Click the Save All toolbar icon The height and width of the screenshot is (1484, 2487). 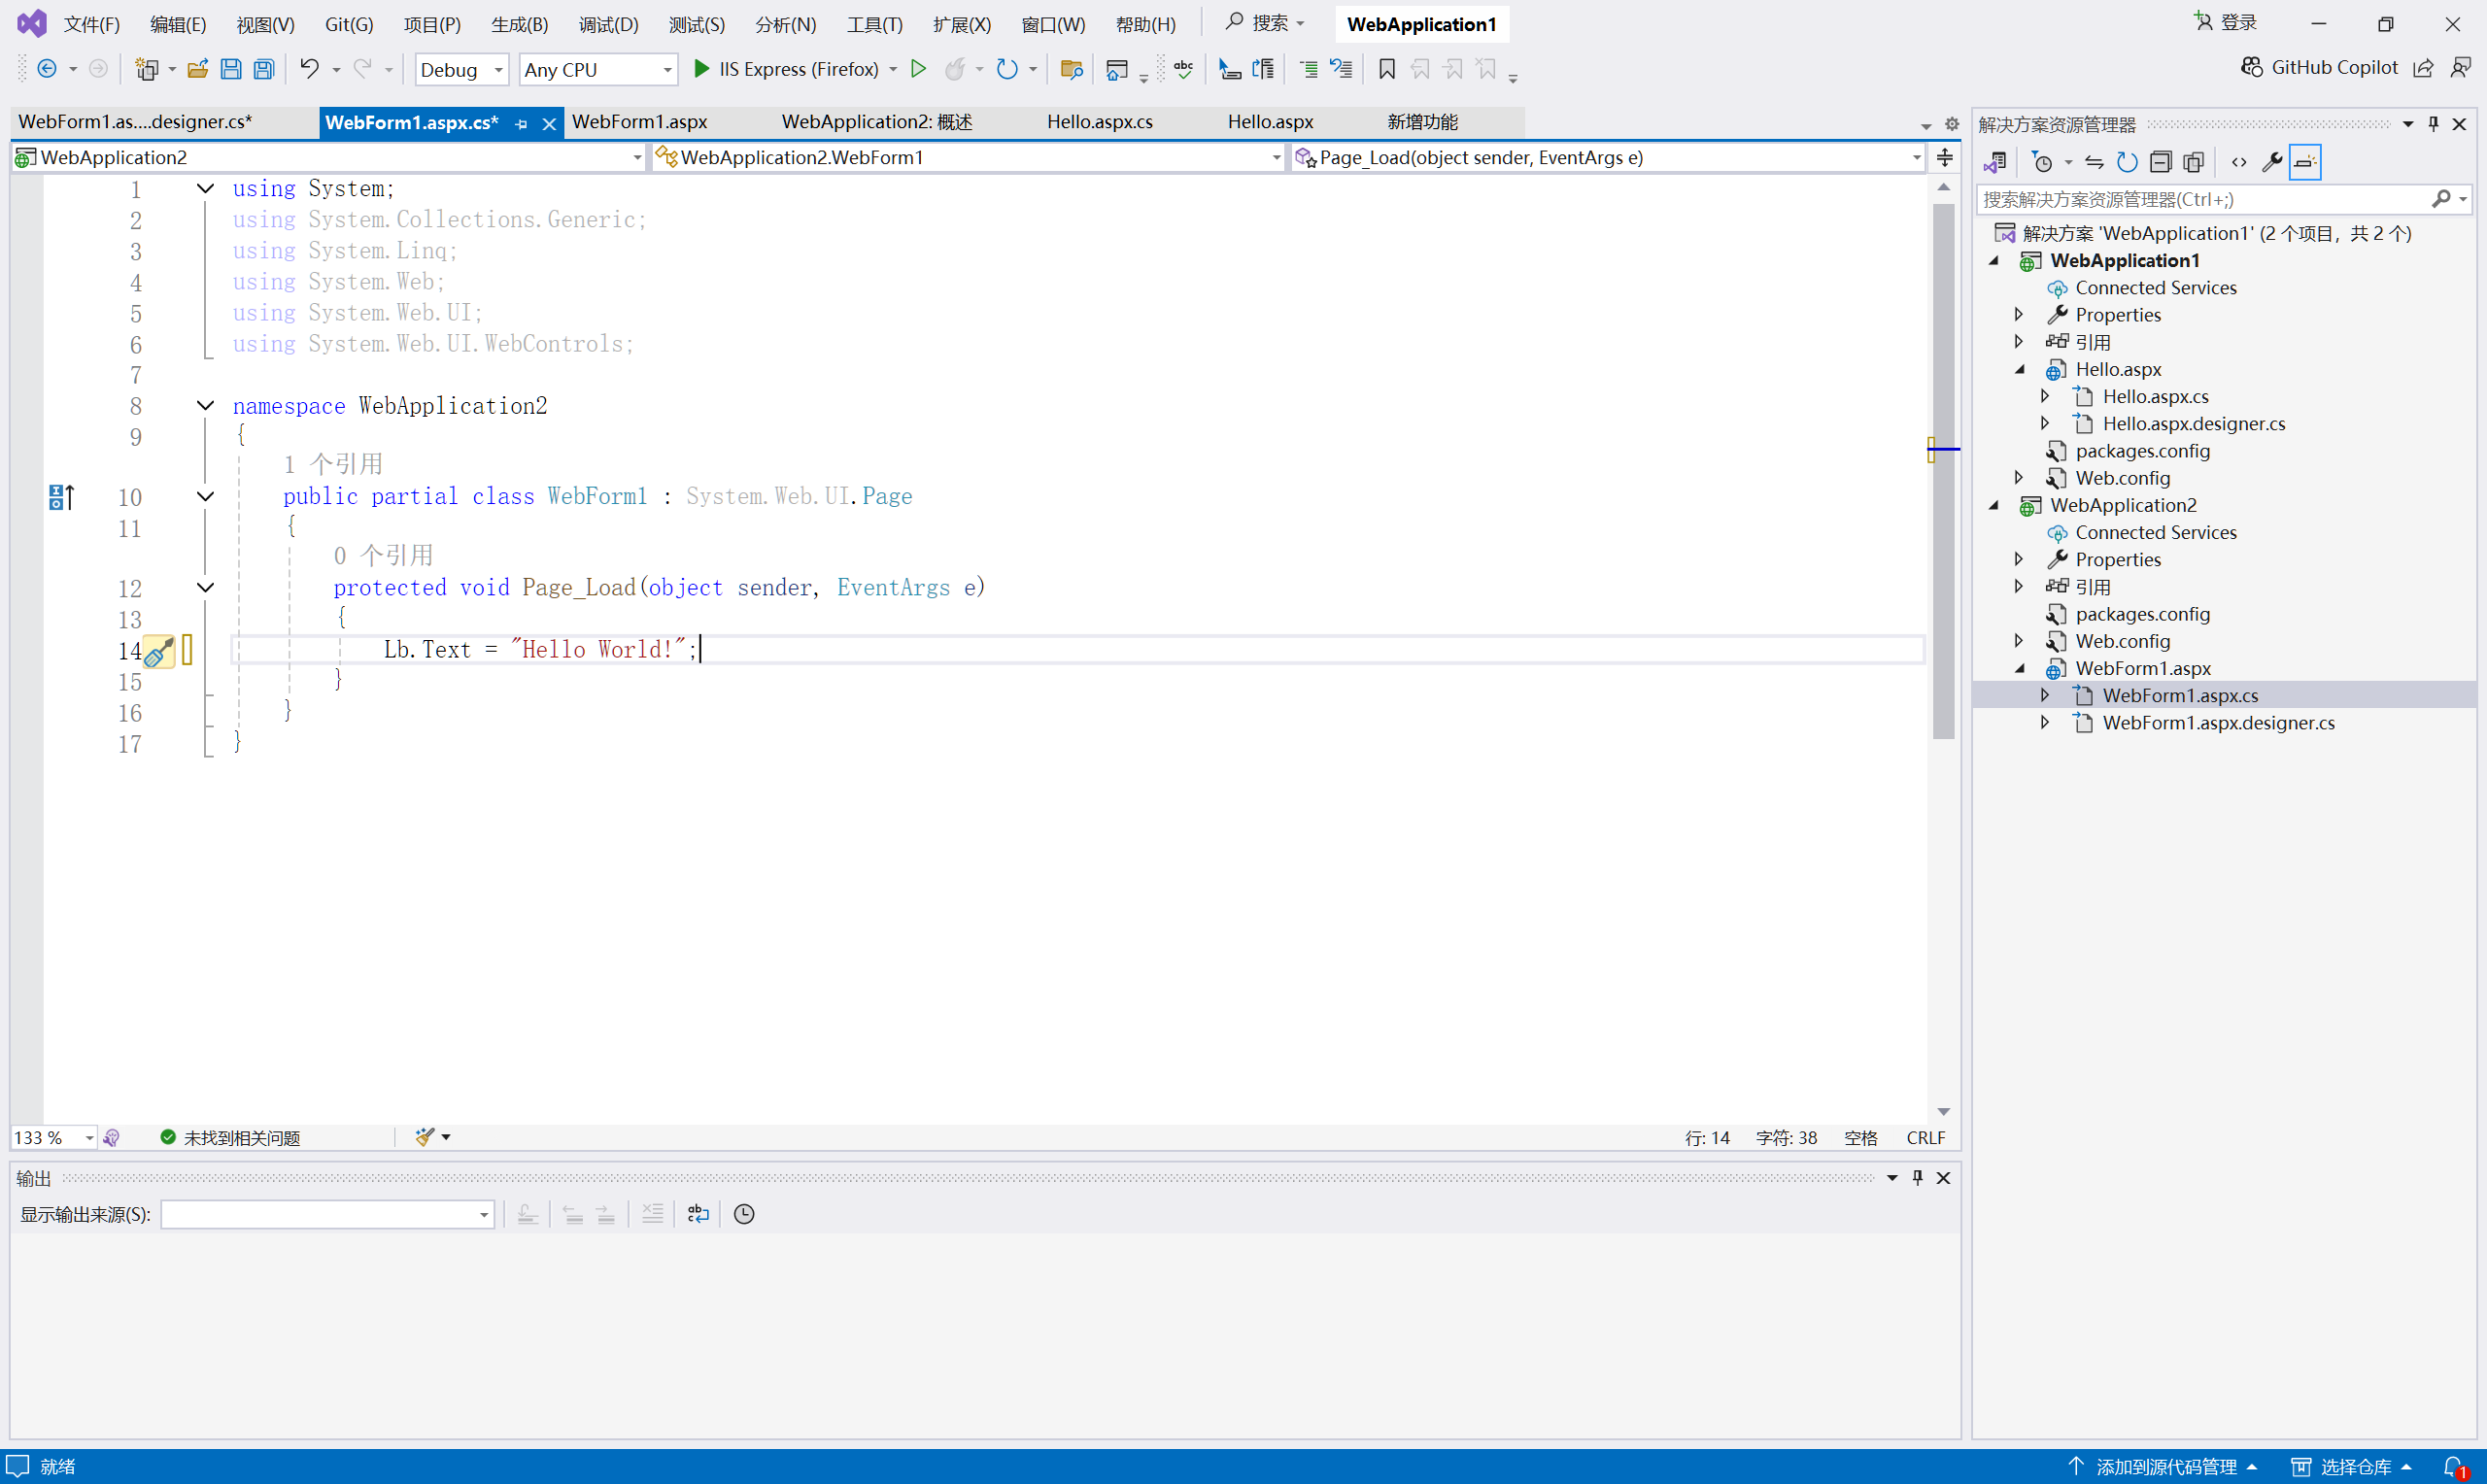tap(264, 69)
